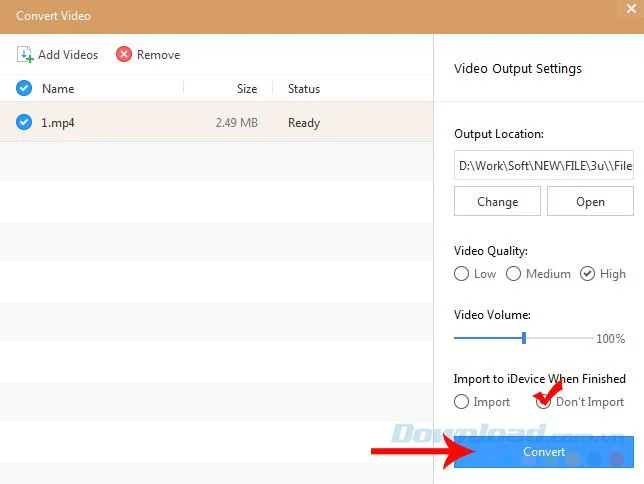The height and width of the screenshot is (484, 644).
Task: Select High video quality
Action: click(587, 274)
